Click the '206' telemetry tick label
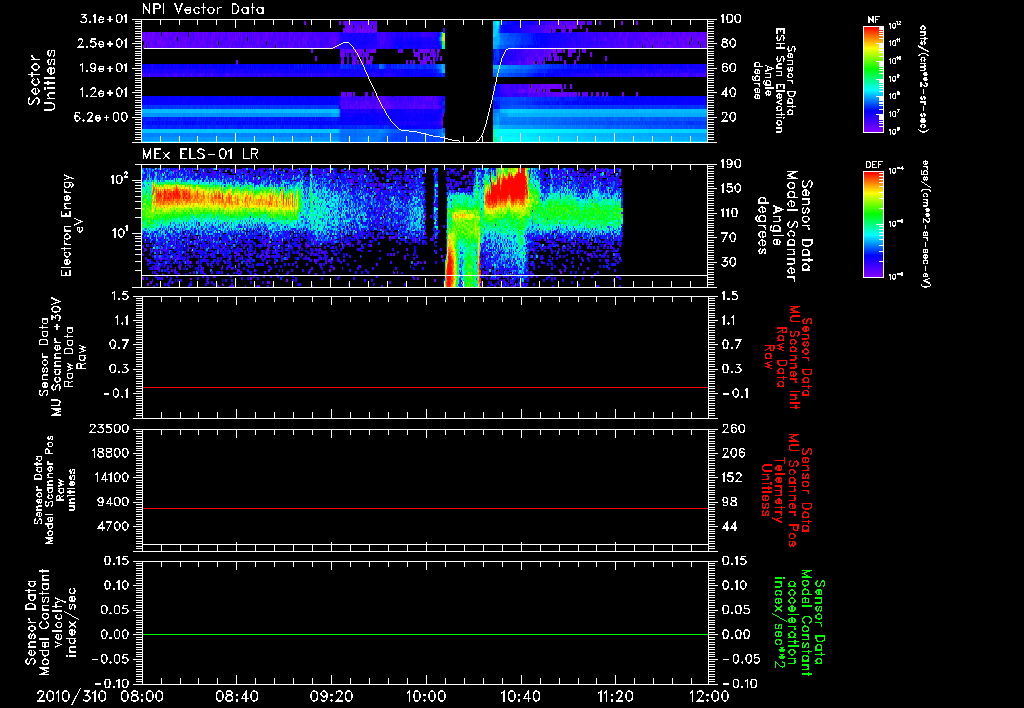The width and height of the screenshot is (1024, 708). coord(732,453)
